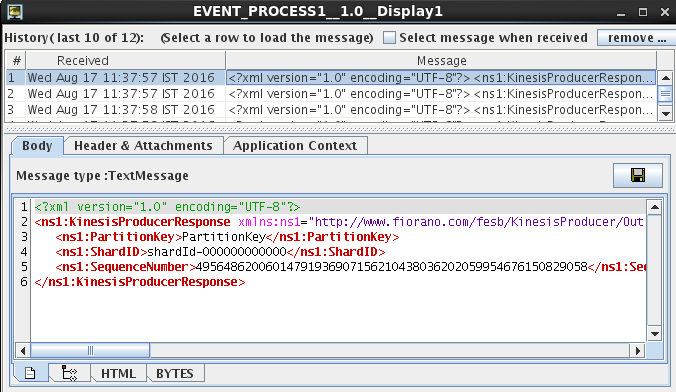Click message body horizontal scroll left arrow
This screenshot has height=392, width=676.
point(23,351)
